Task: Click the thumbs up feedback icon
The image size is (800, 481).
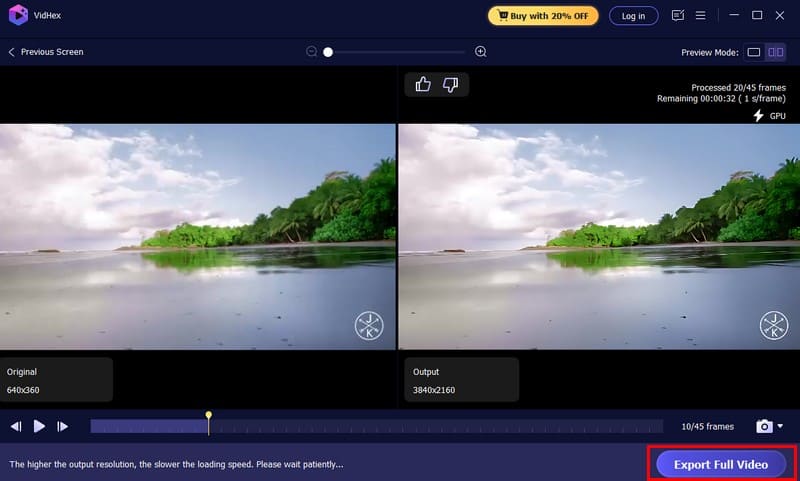Action: (422, 85)
